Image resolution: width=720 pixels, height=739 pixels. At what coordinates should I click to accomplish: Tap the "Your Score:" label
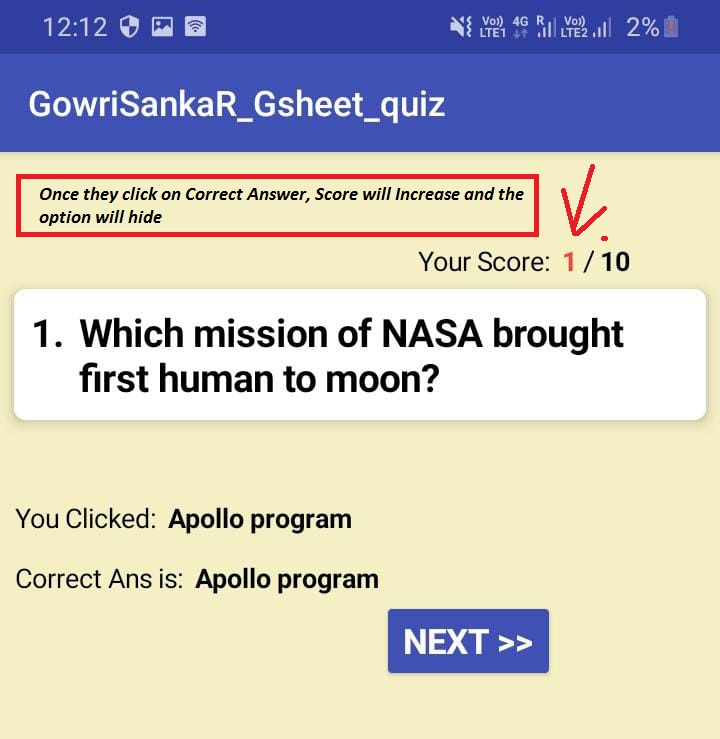(x=484, y=262)
